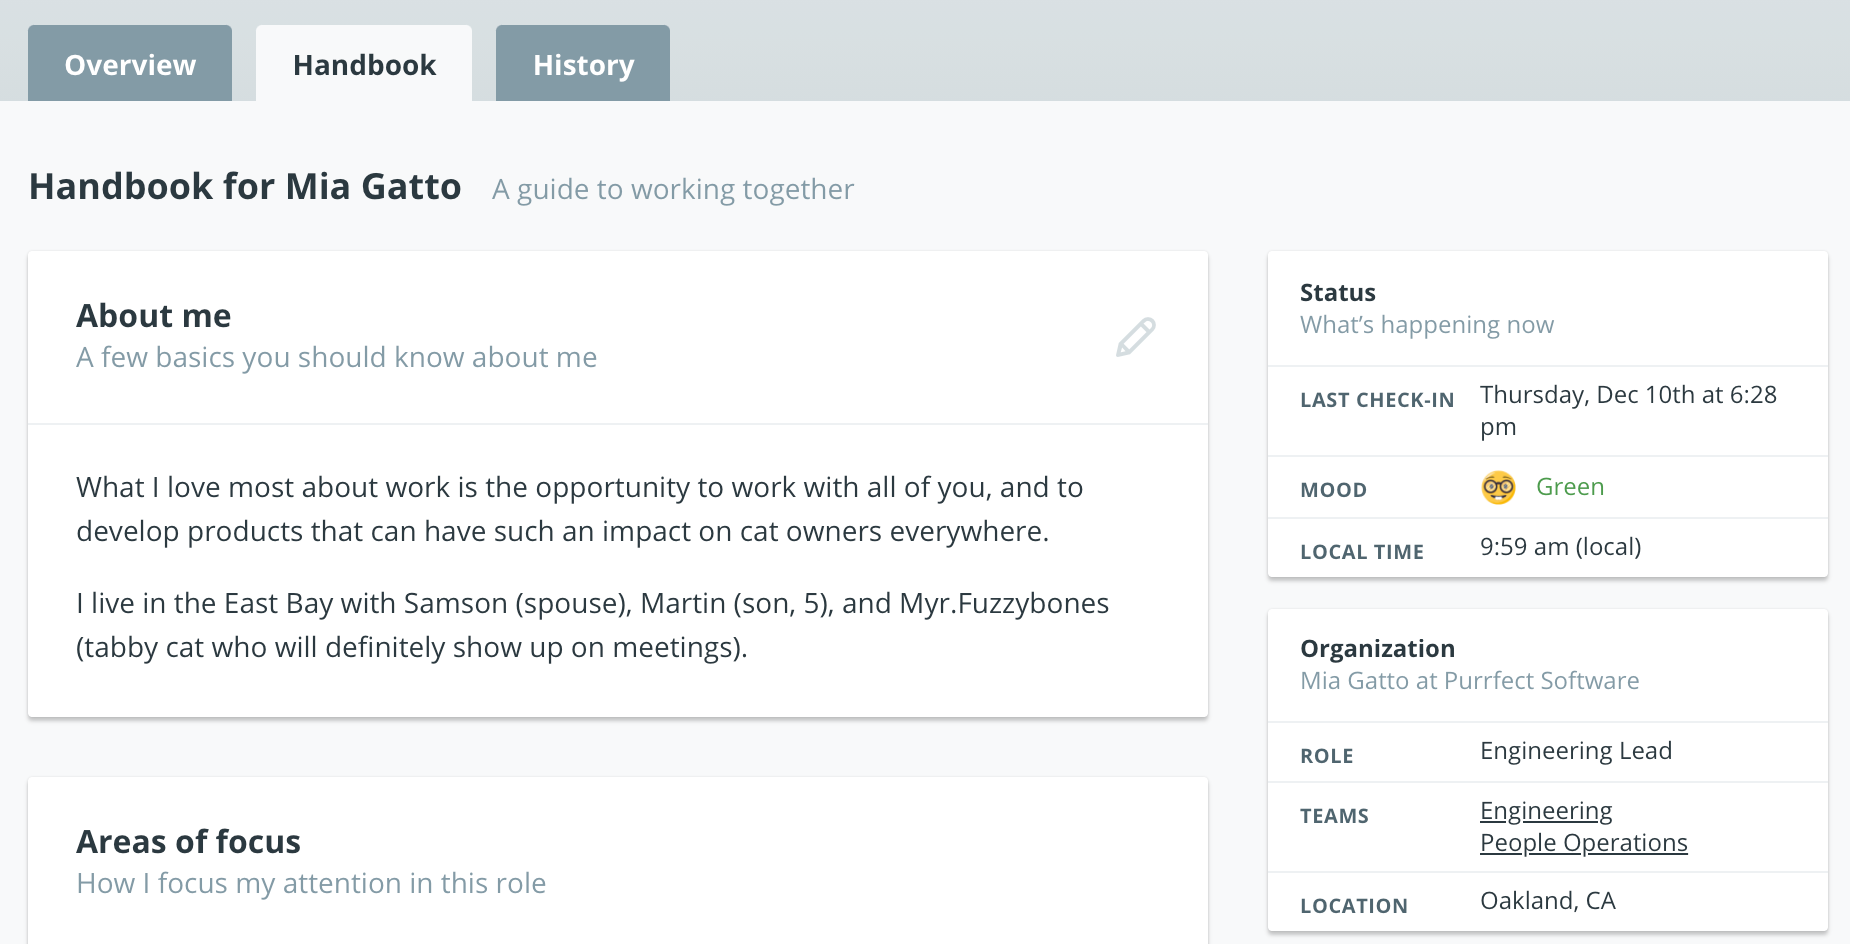This screenshot has width=1850, height=944.
Task: Click 'How I focus my attention in this role'
Action: [311, 883]
